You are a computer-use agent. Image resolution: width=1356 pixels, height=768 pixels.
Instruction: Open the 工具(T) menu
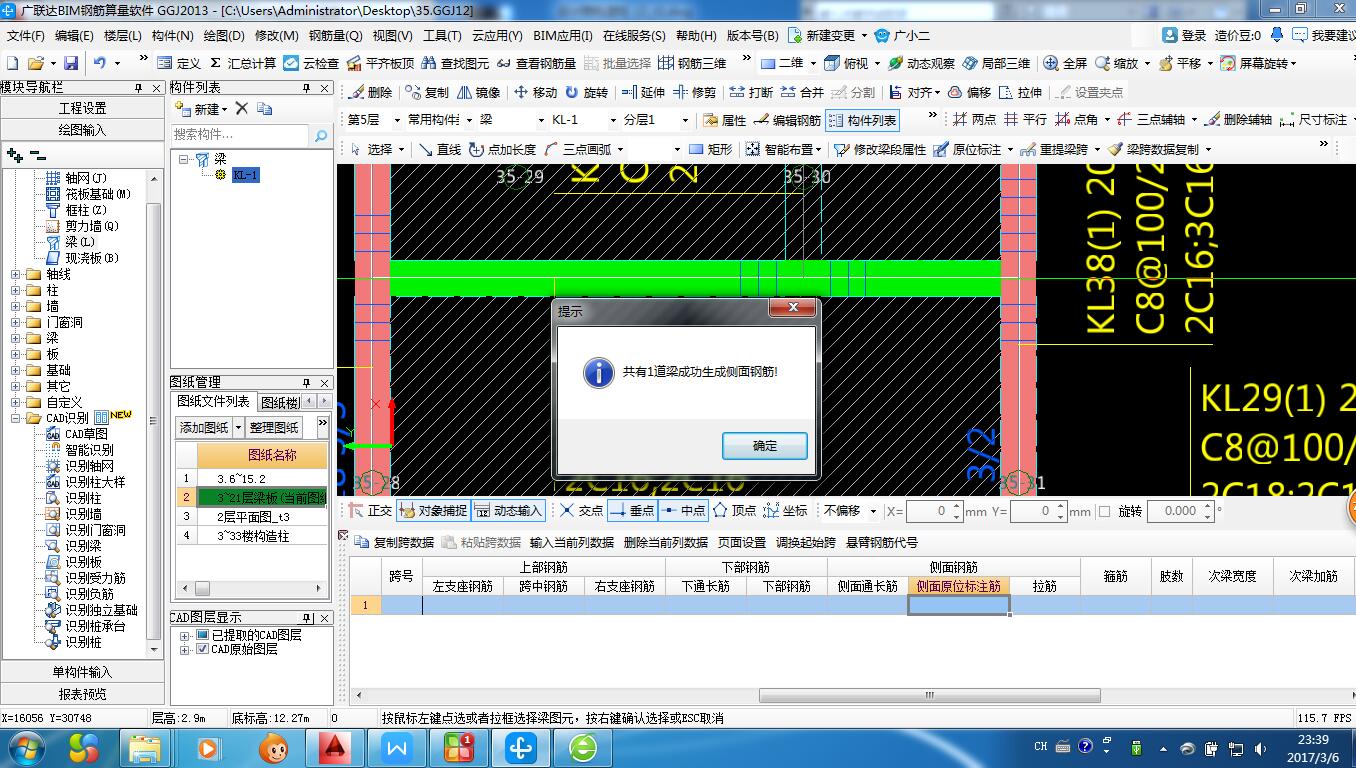click(x=442, y=35)
